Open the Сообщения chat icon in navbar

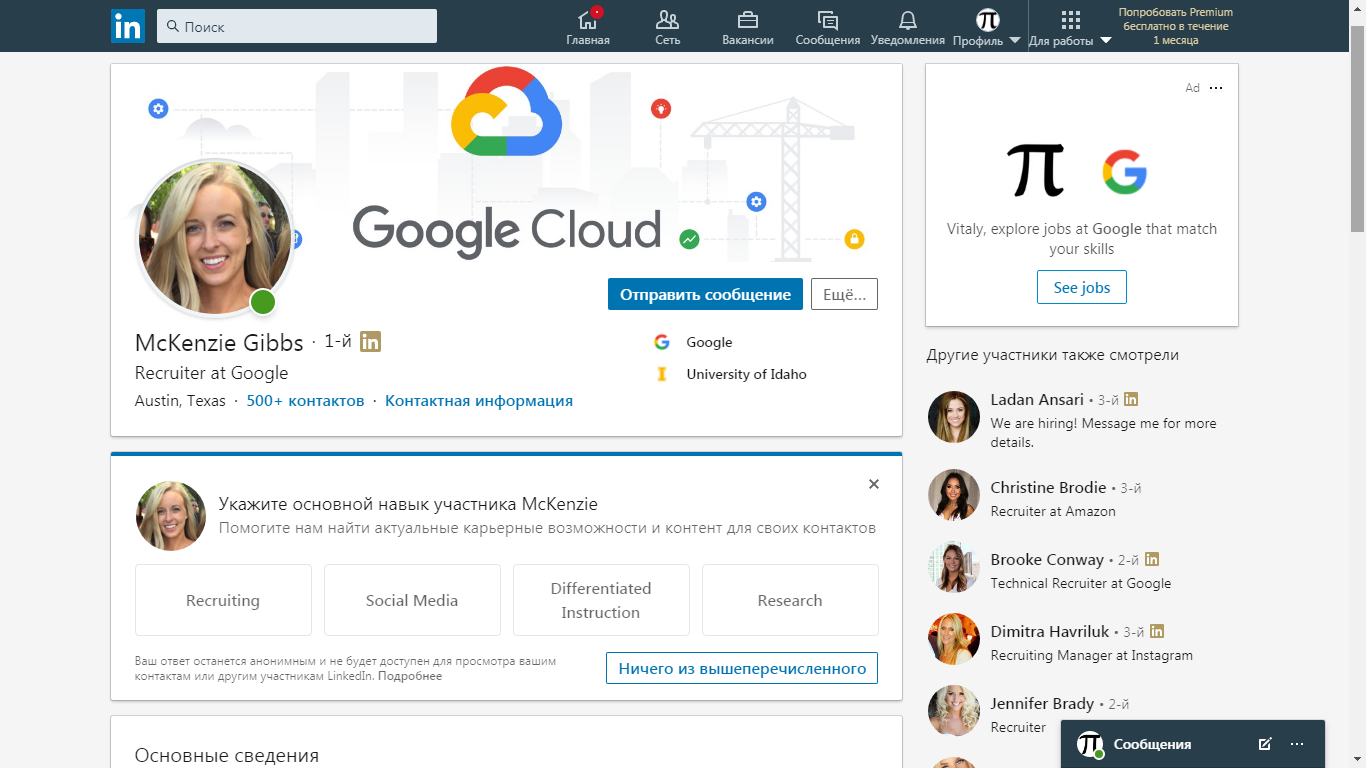[827, 20]
